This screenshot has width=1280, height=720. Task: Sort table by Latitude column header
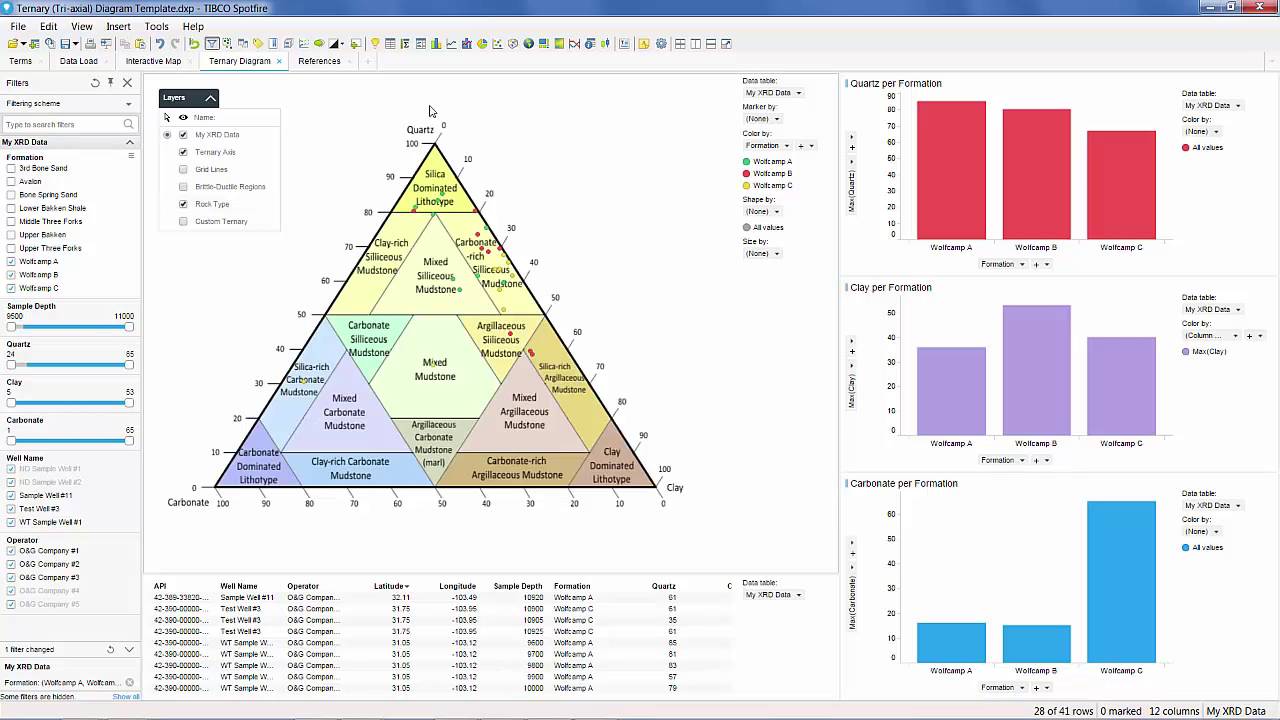pos(392,586)
